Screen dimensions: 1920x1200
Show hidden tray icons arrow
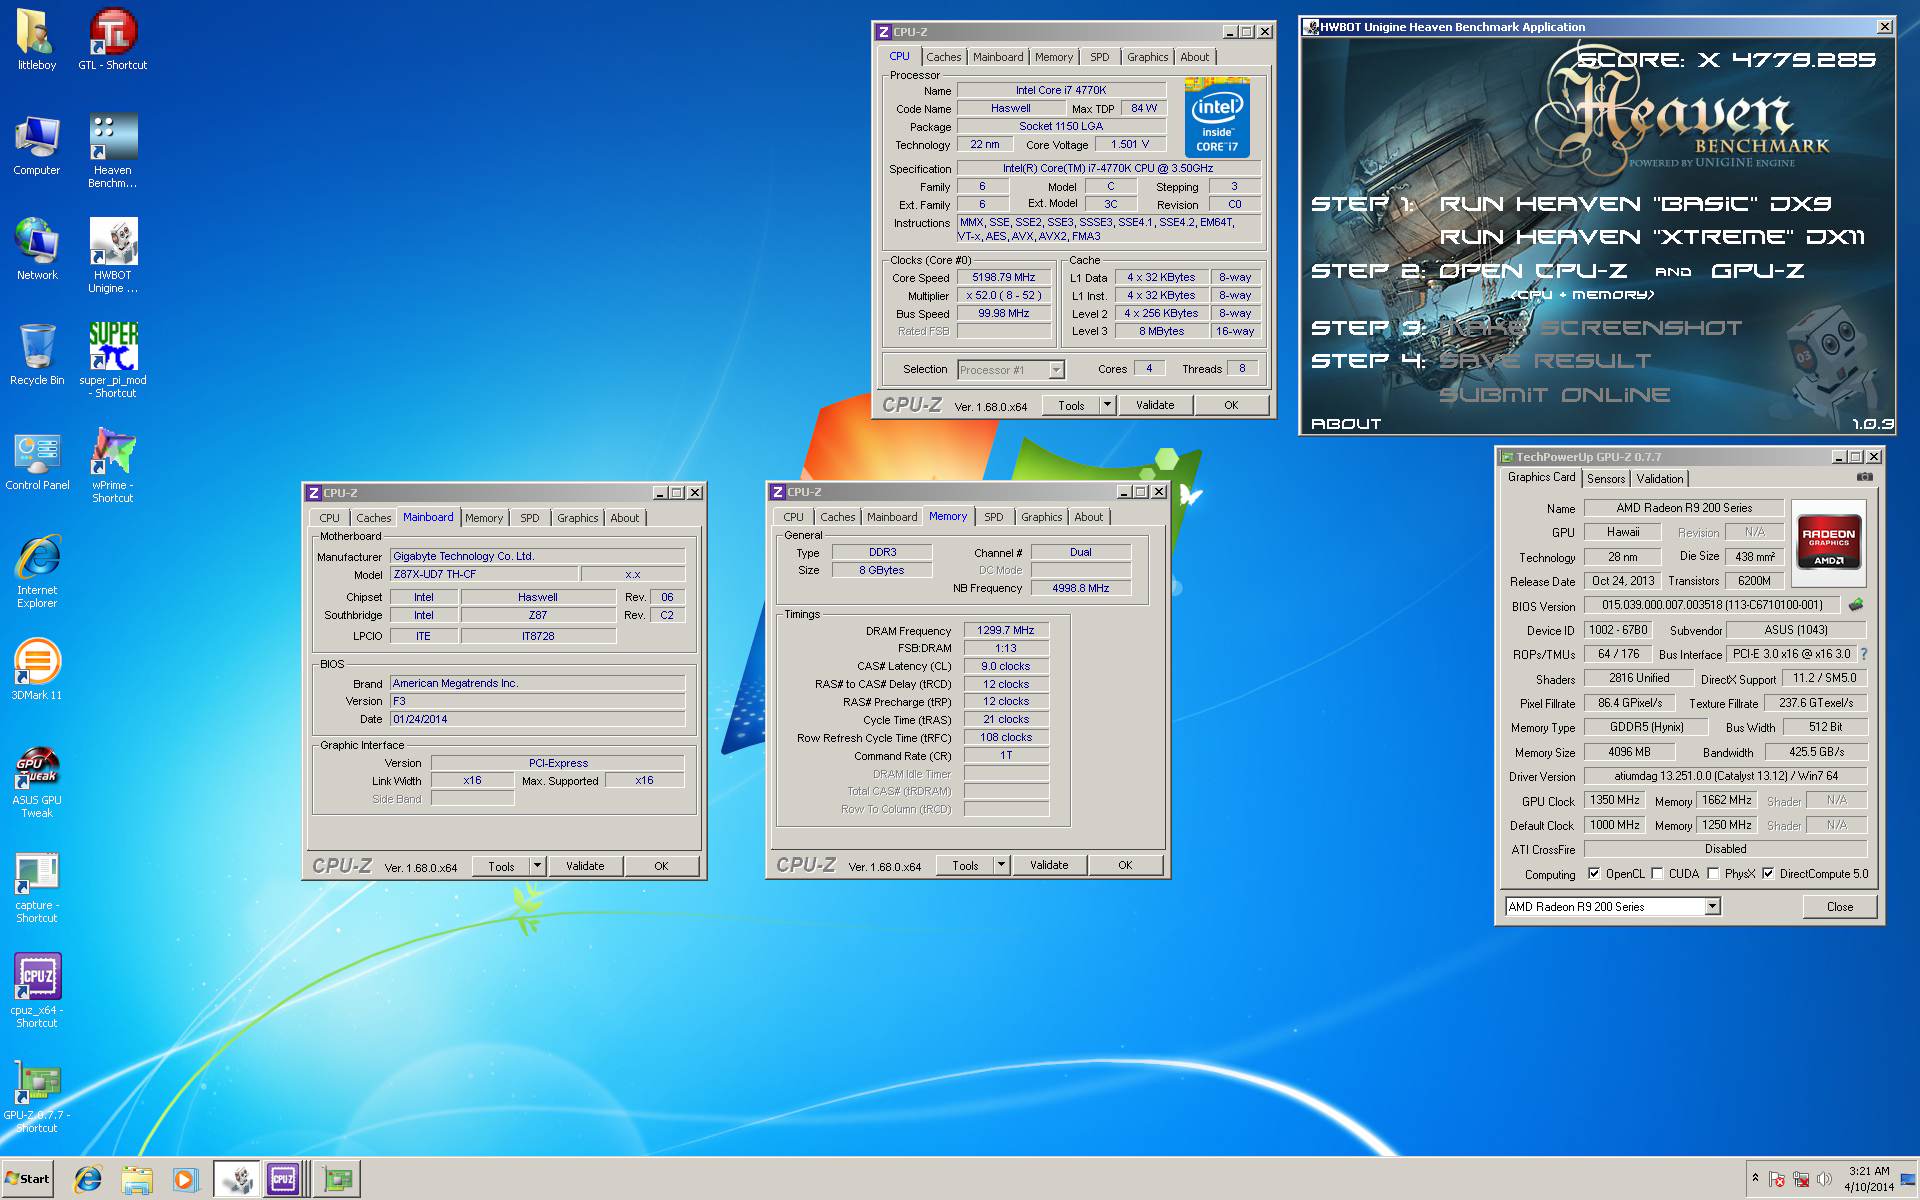[1755, 1179]
